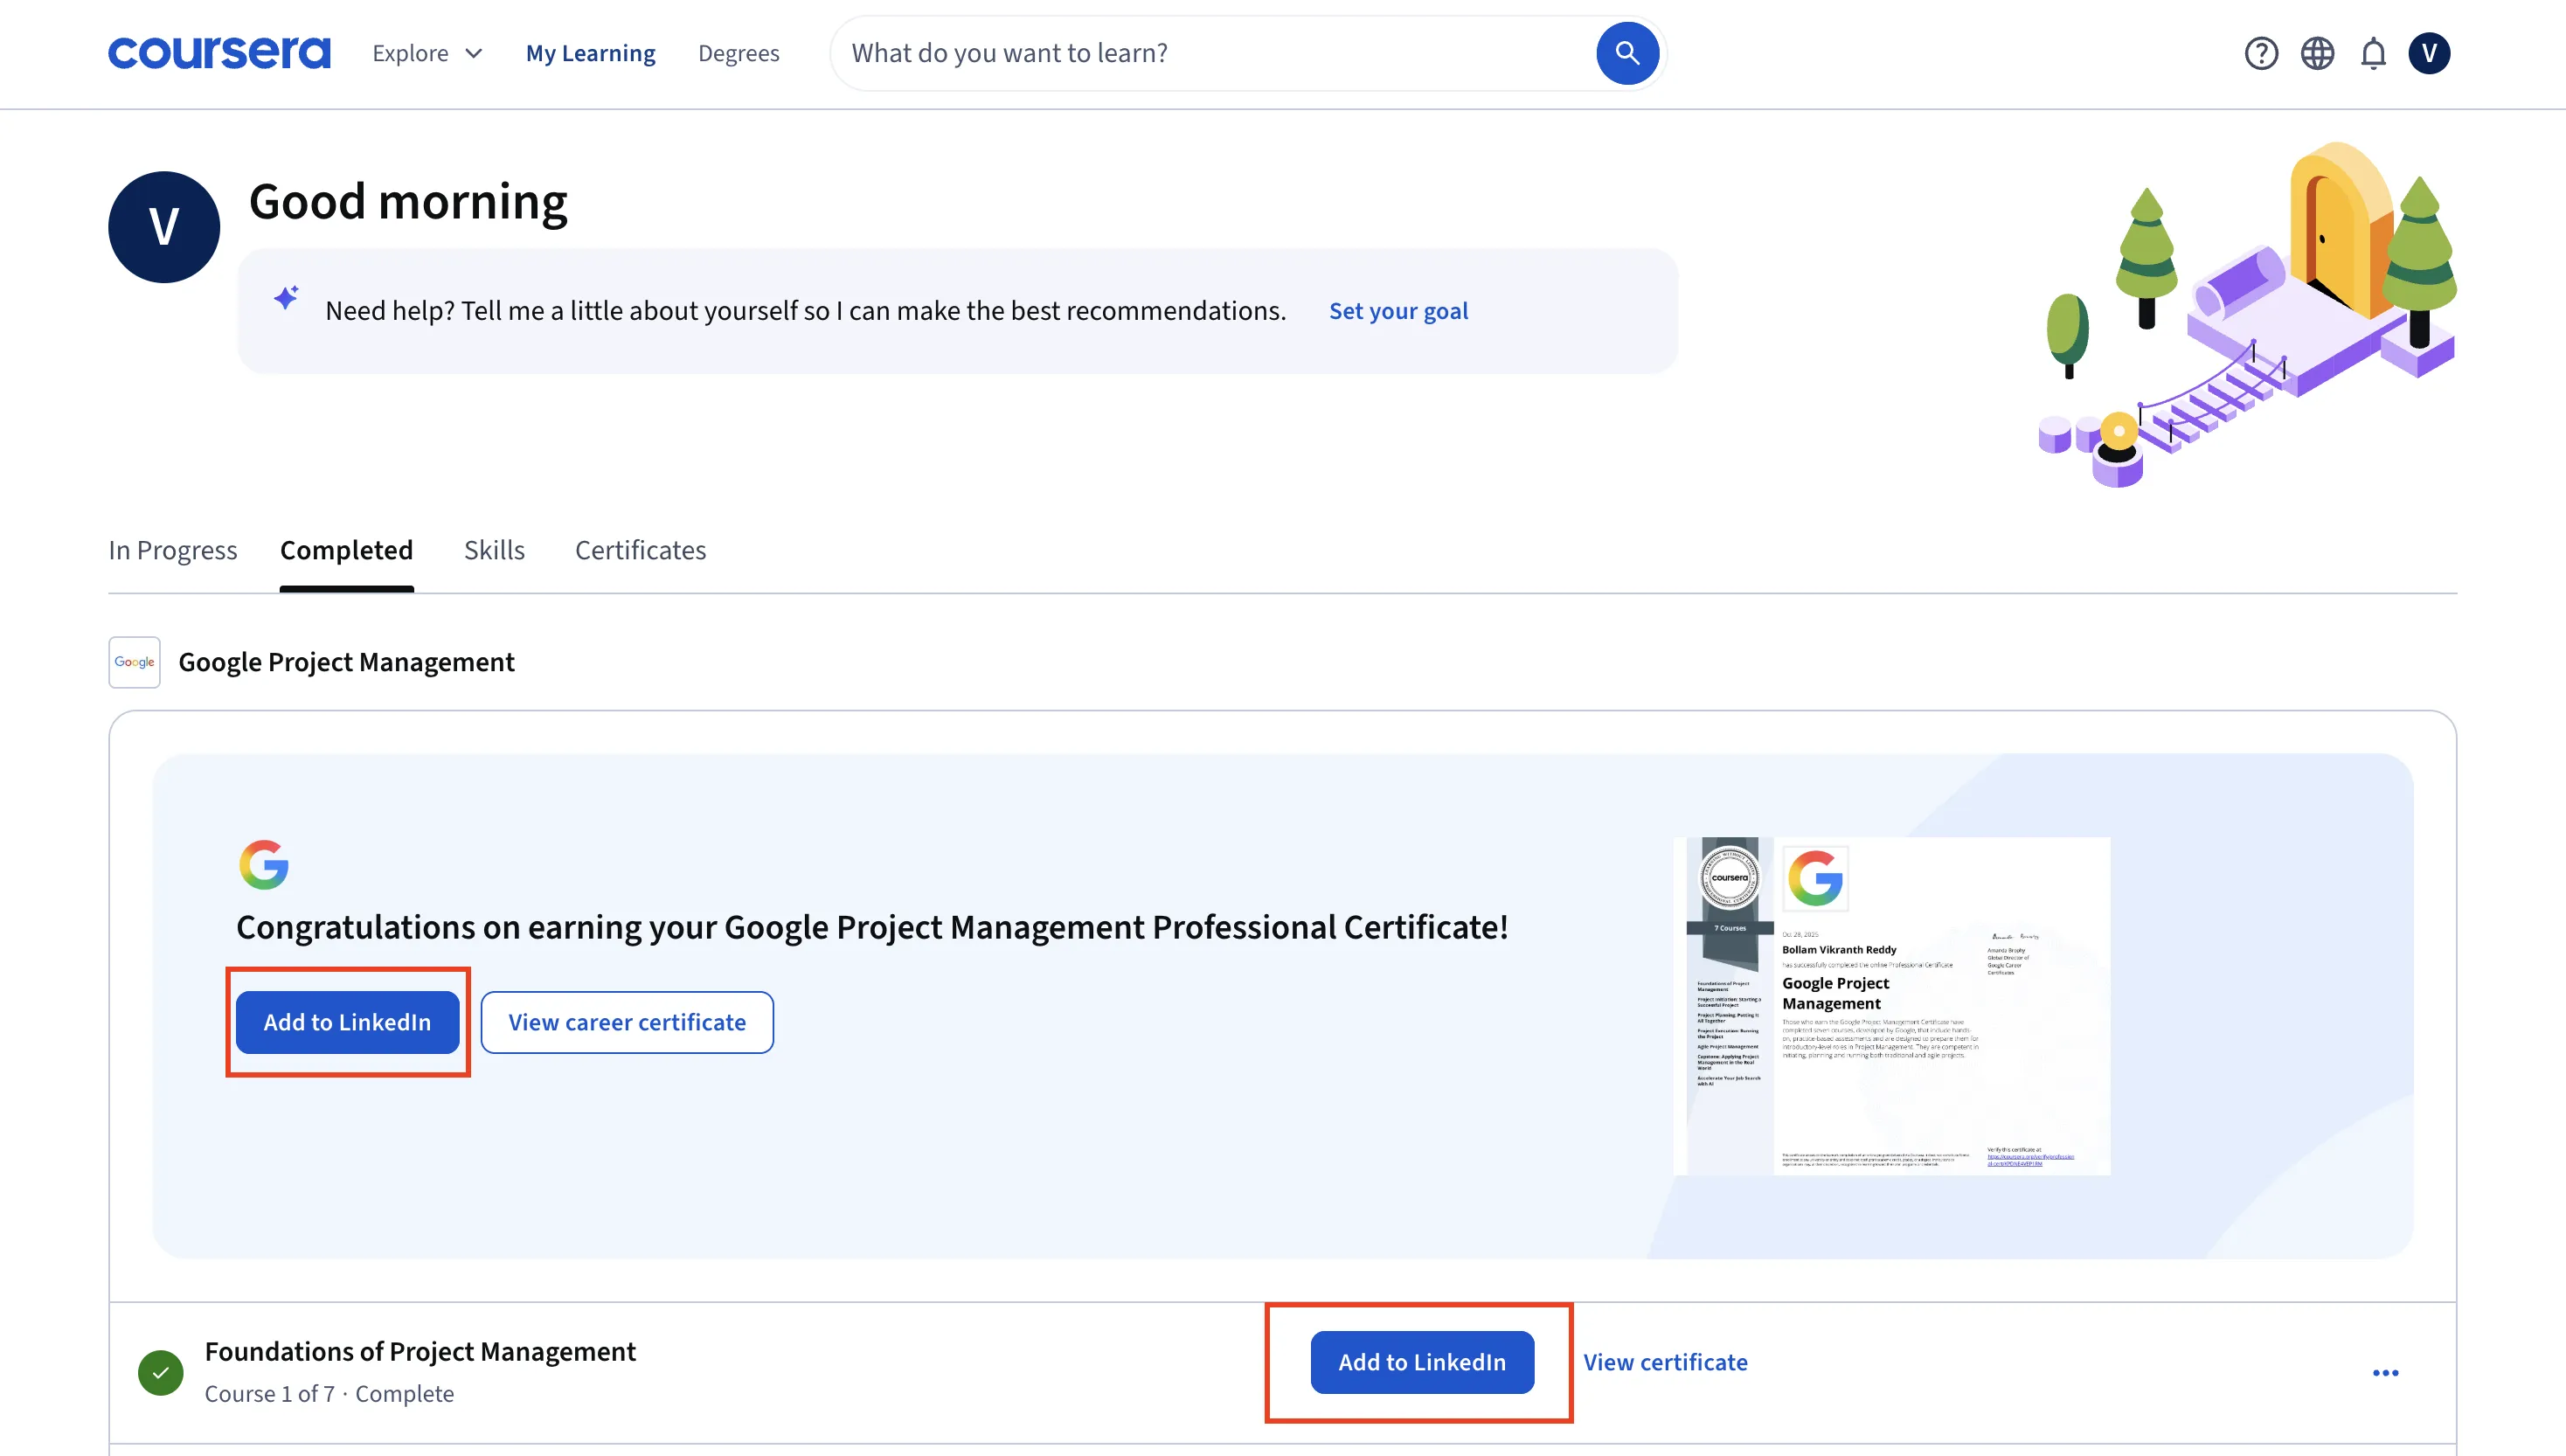This screenshot has height=1456, width=2566.
Task: Click the large V profile avatar
Action: coord(164,227)
